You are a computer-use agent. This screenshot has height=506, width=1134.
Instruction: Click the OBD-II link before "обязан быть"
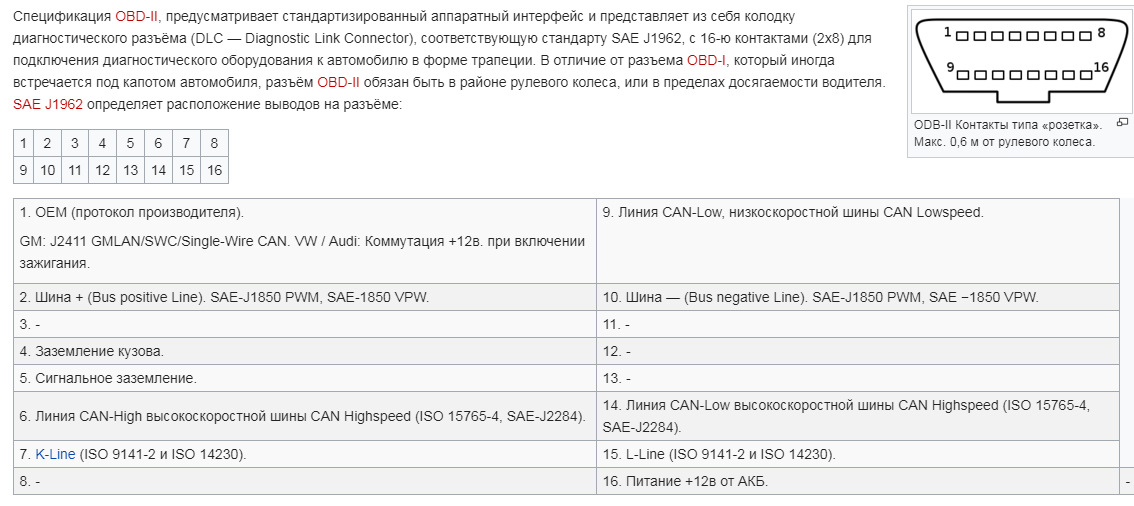click(338, 82)
